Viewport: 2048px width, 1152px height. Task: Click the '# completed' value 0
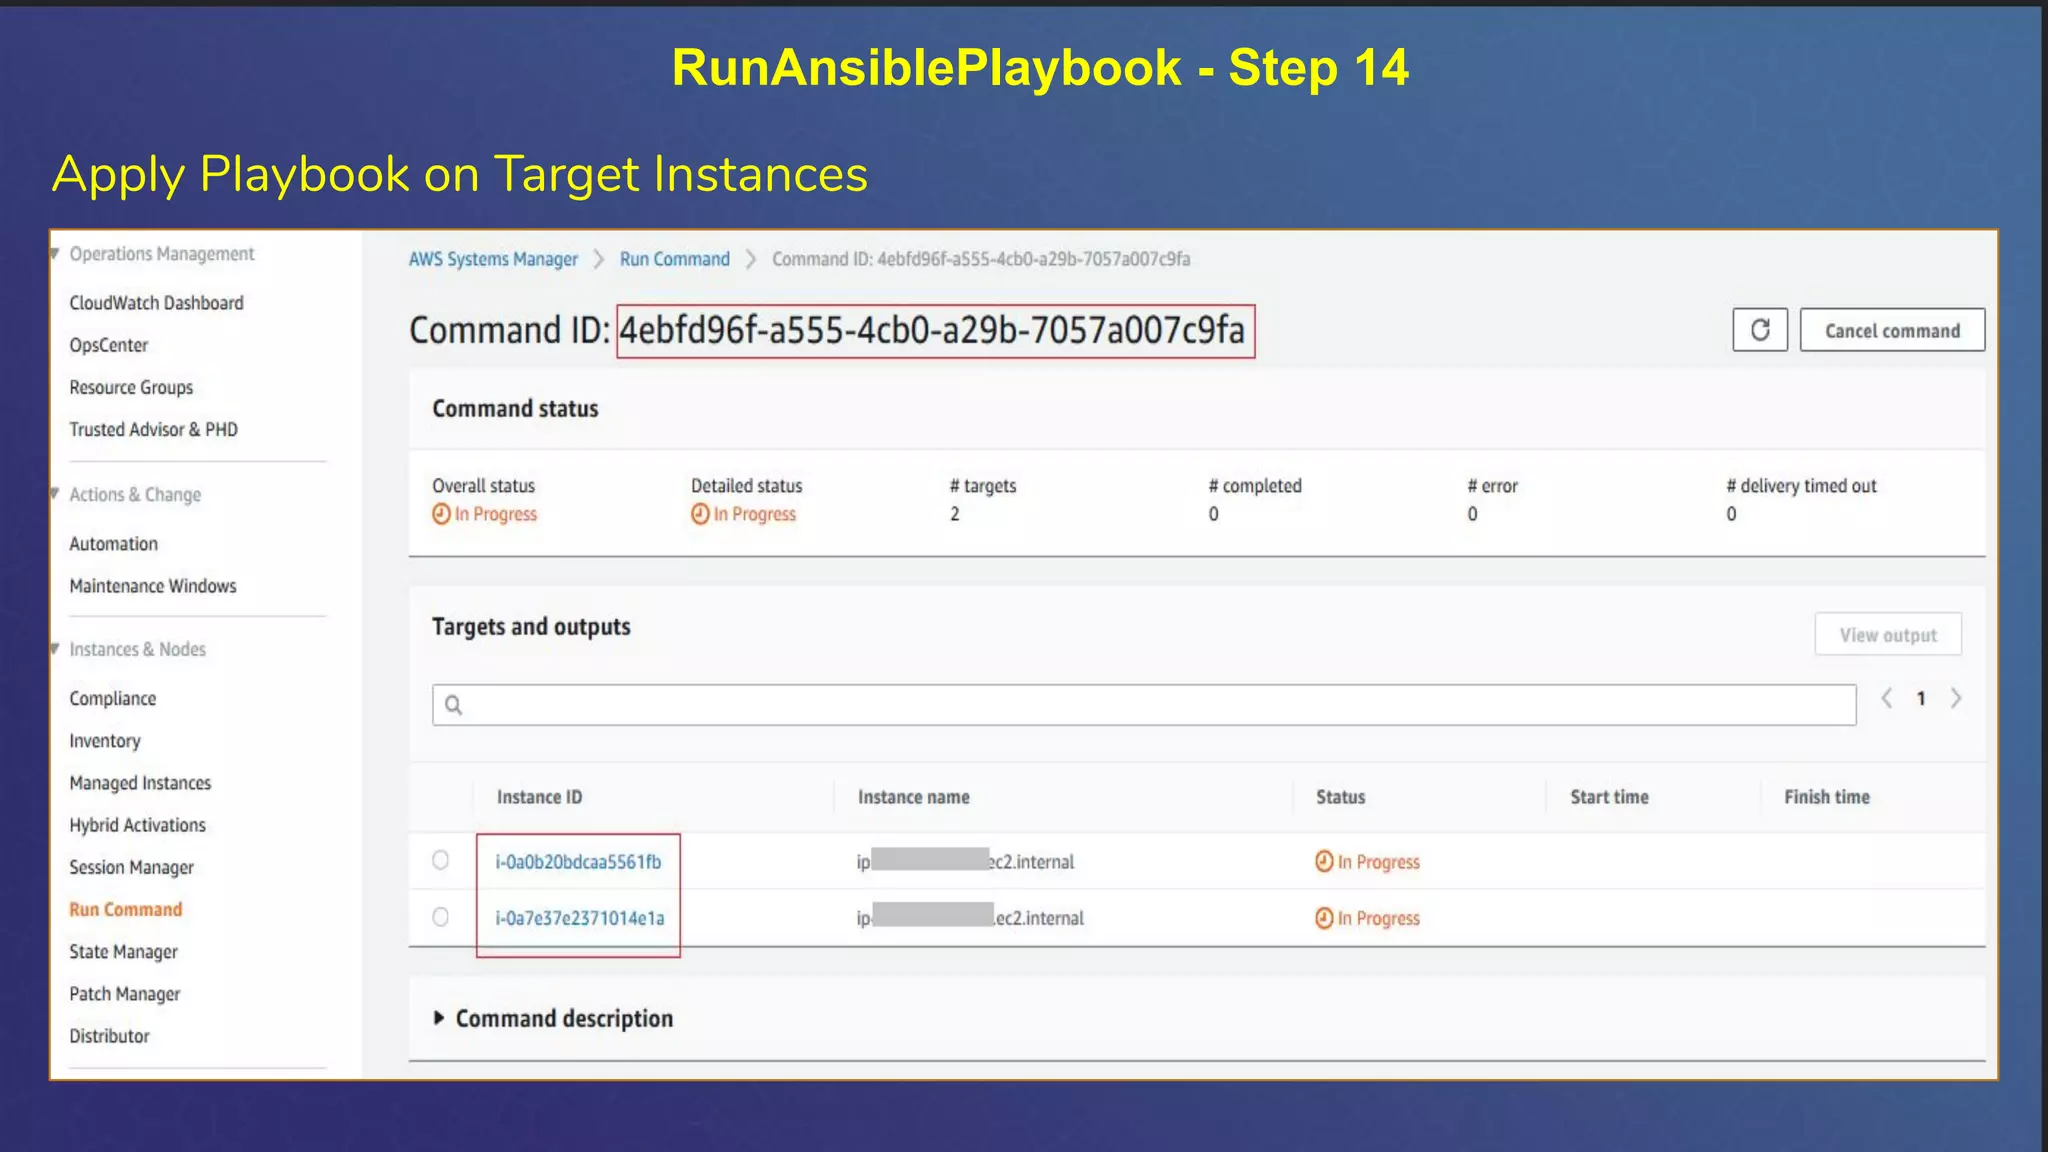(x=1214, y=514)
